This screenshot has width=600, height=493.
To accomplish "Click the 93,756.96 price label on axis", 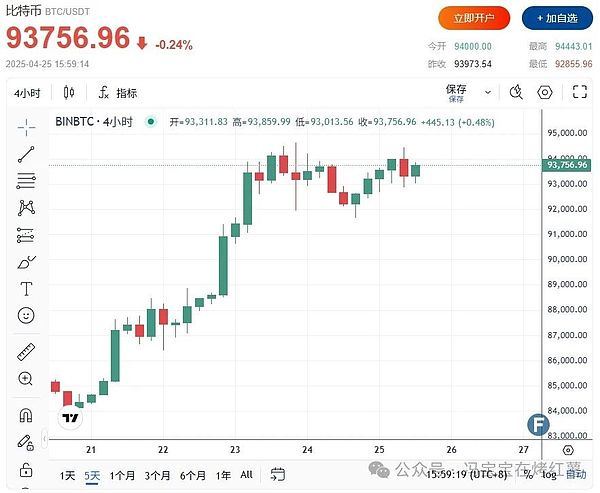I will tap(567, 165).
